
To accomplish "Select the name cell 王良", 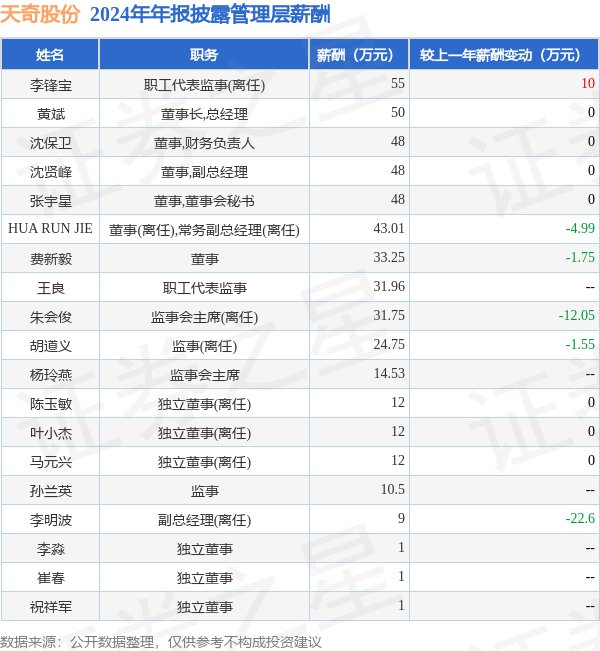I will [x=51, y=288].
